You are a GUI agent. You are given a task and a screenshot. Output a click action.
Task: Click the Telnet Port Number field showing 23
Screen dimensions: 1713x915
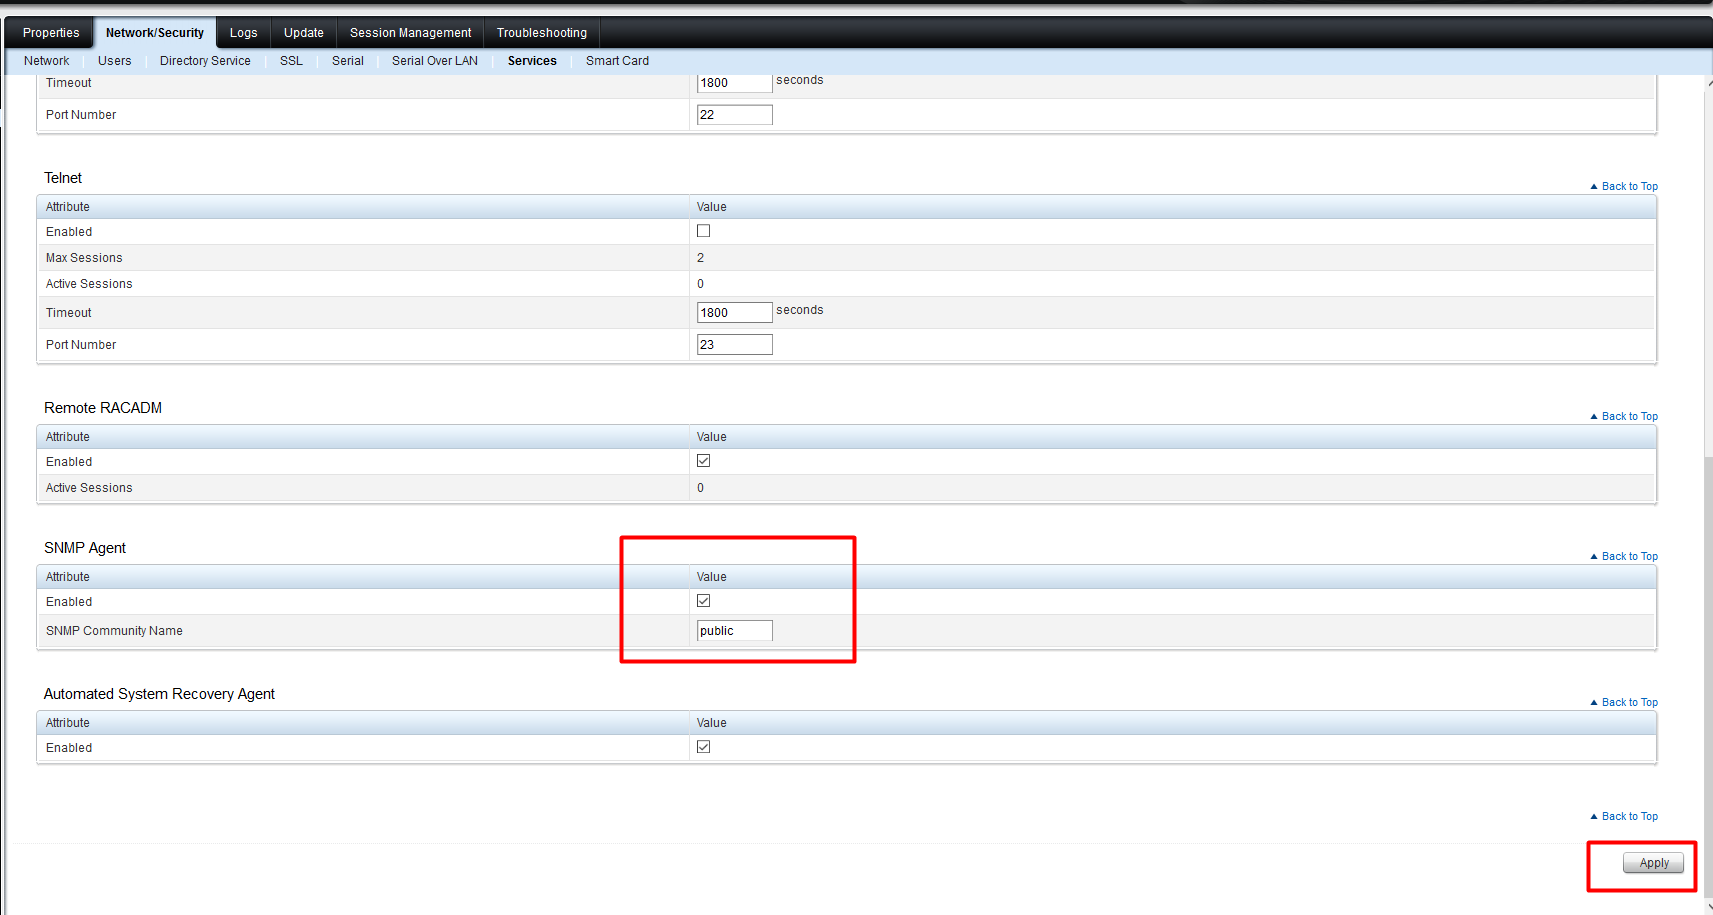click(x=735, y=345)
